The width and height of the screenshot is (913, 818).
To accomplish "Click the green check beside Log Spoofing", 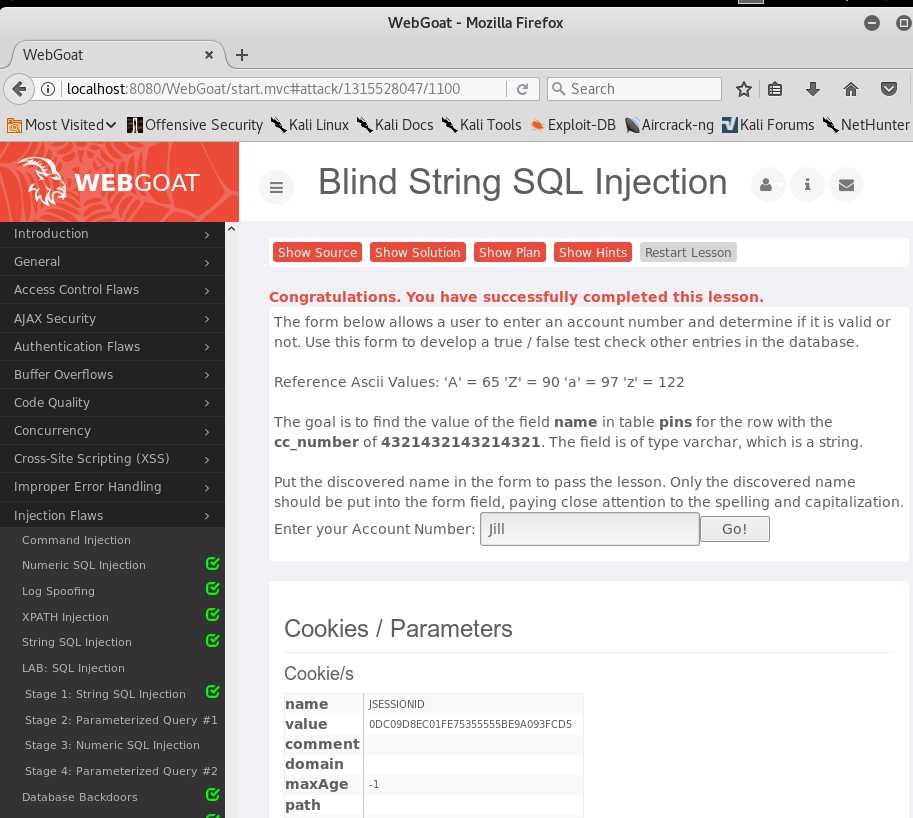I will pyautogui.click(x=213, y=589).
